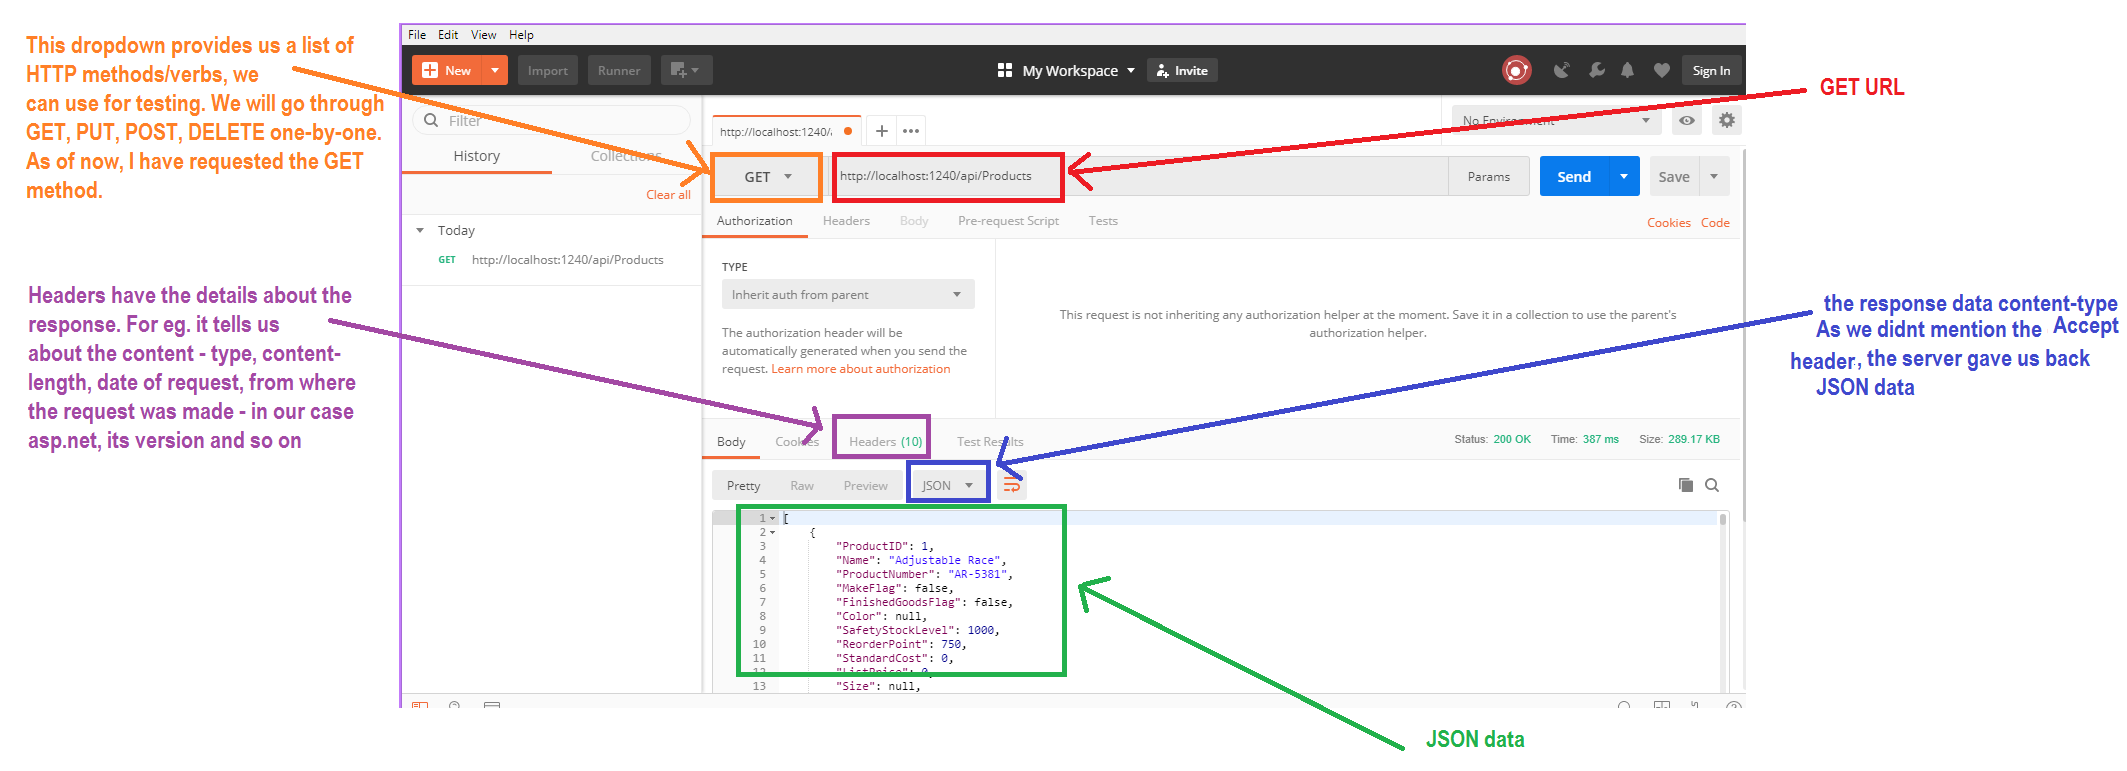Open environment management gear icon
Image resolution: width=2127 pixels, height=771 pixels.
[x=1726, y=120]
